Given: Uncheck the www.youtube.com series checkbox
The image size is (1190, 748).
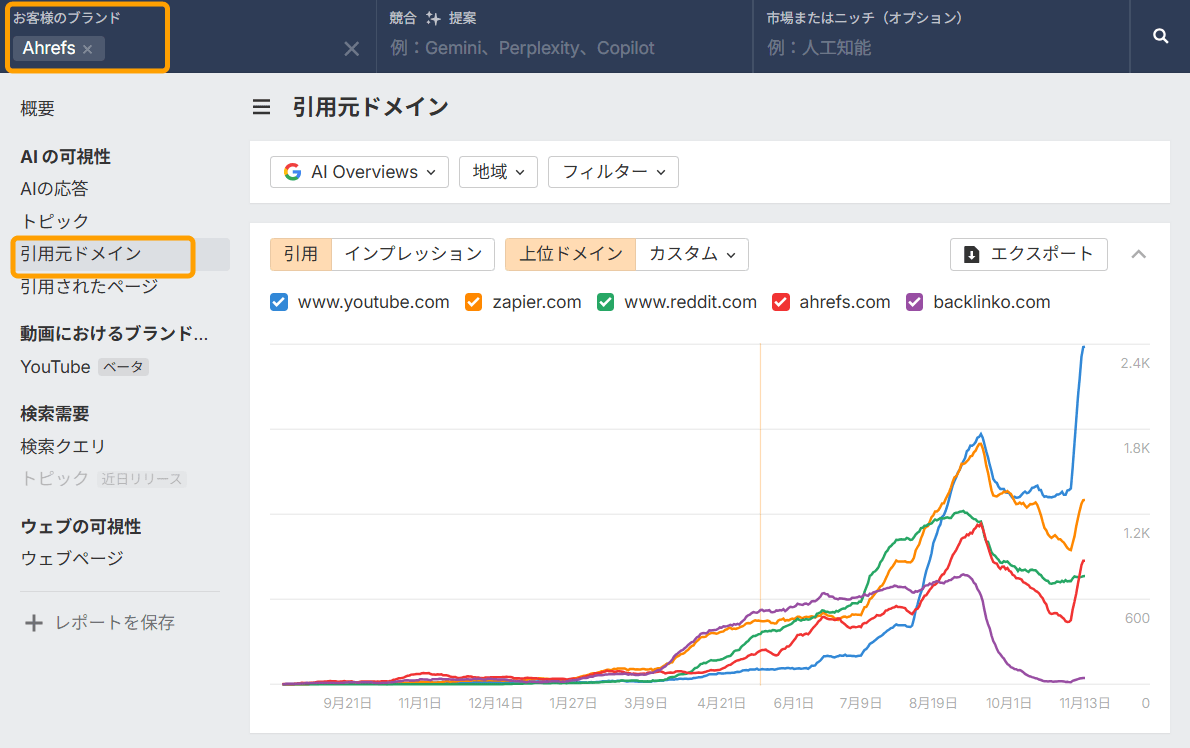Looking at the screenshot, I should click(278, 301).
